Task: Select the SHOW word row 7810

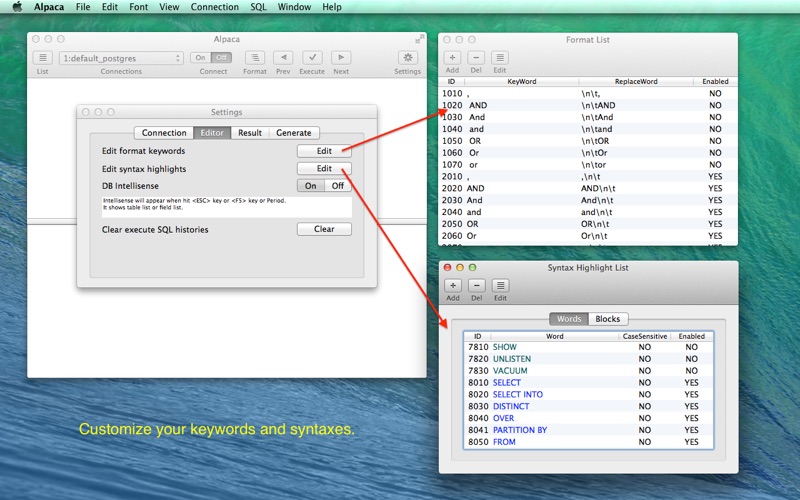Action: point(588,347)
